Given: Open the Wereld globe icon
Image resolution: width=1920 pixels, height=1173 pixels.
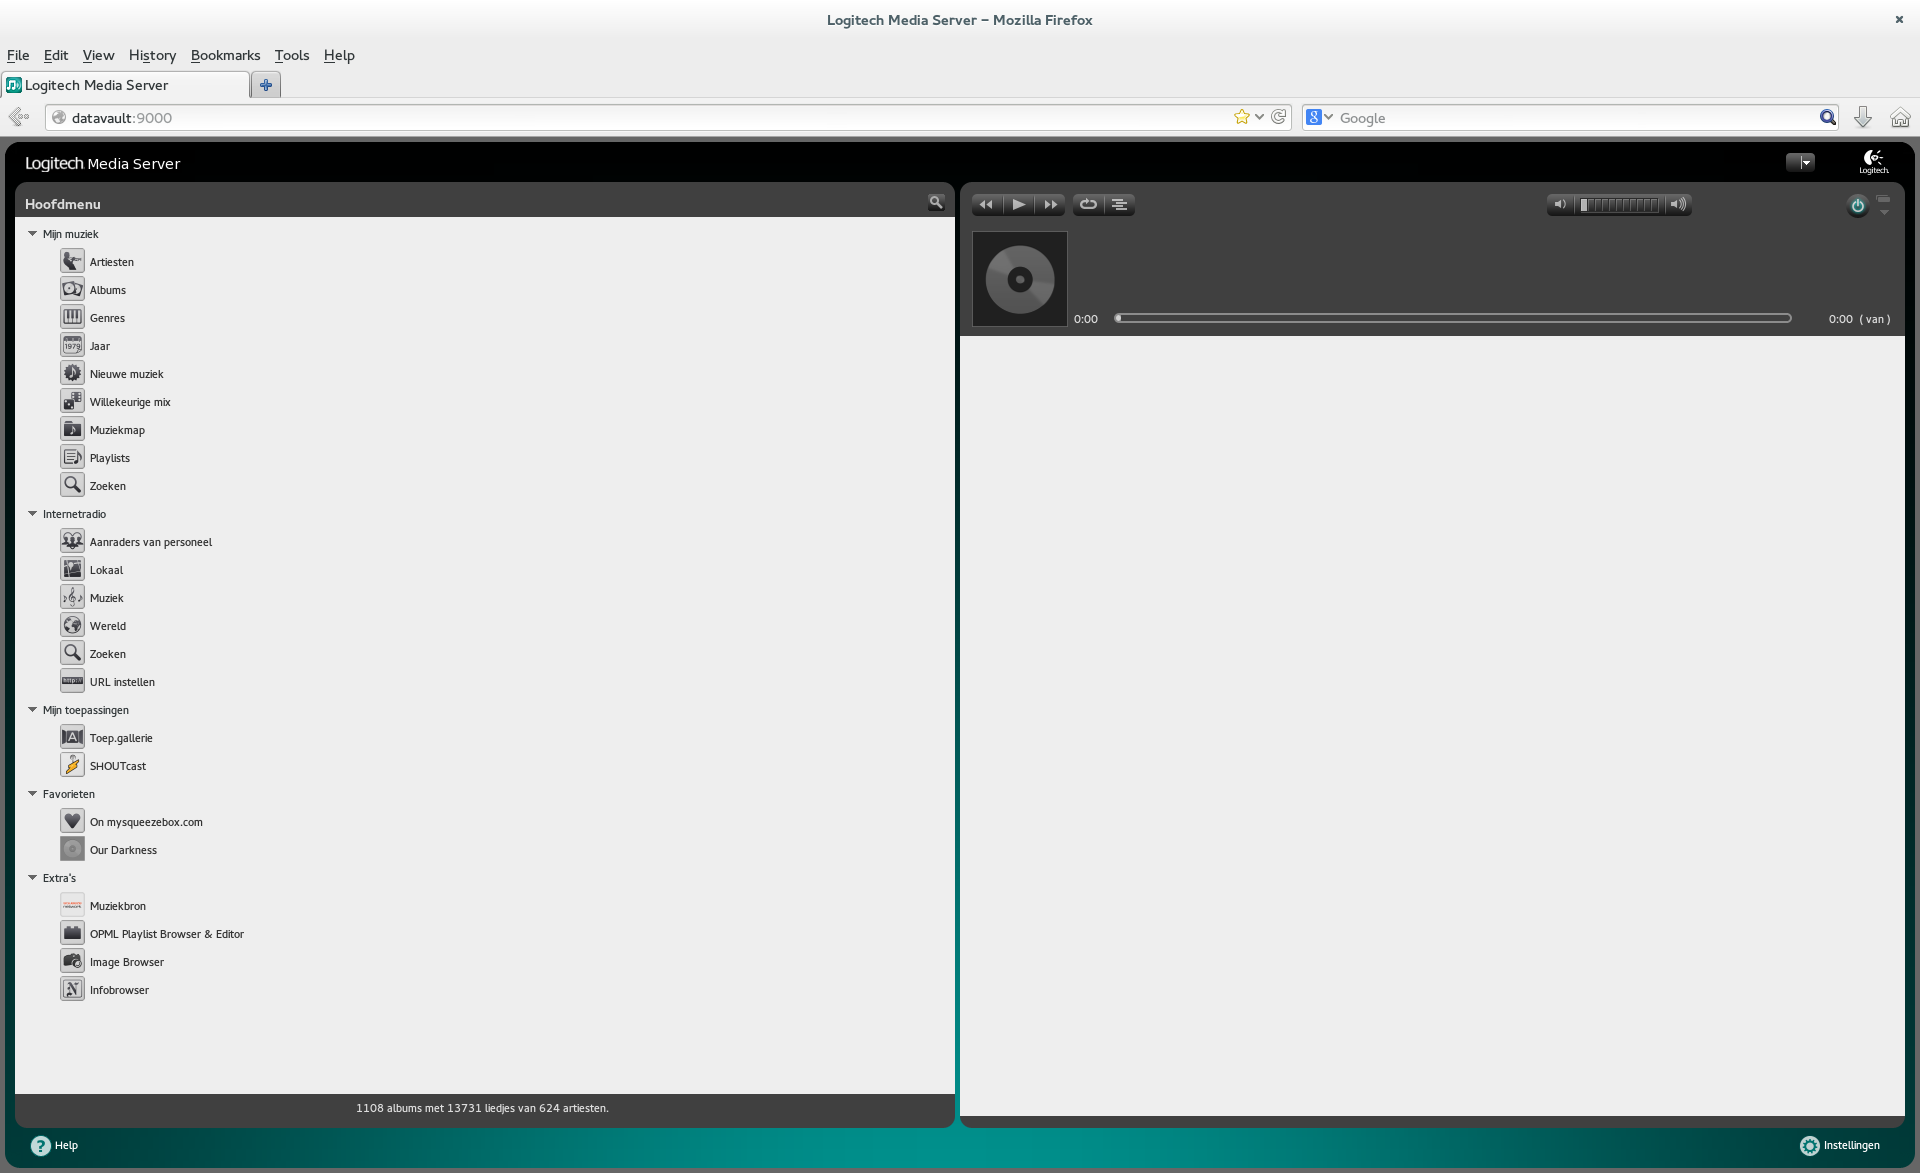Looking at the screenshot, I should click(x=72, y=625).
